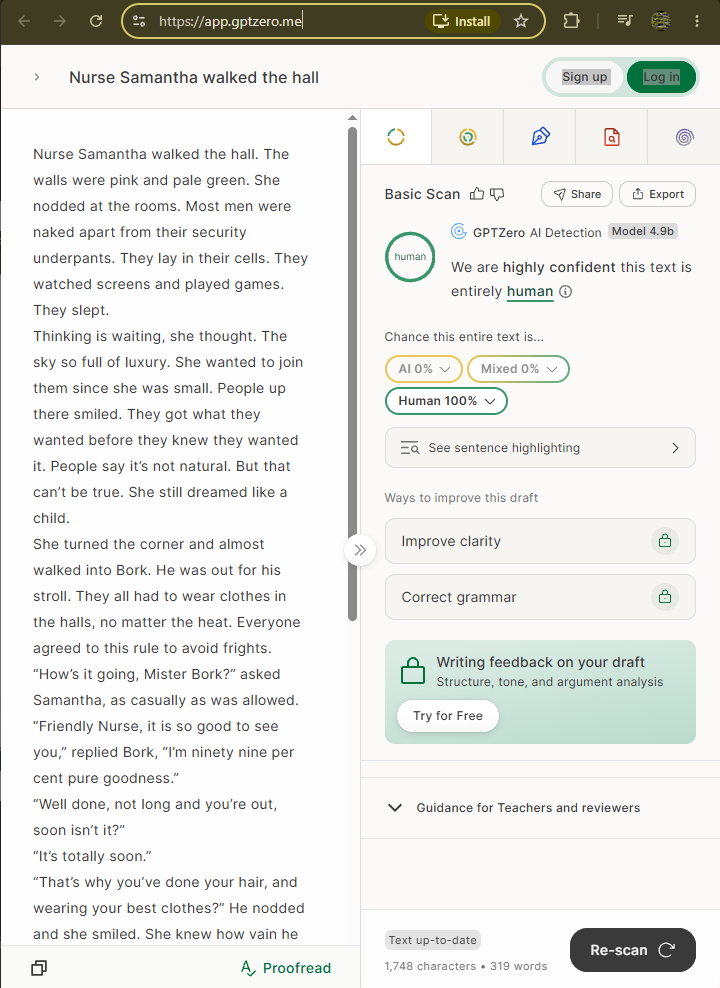Open the purple spiral tab
The image size is (720, 988).
tap(684, 137)
